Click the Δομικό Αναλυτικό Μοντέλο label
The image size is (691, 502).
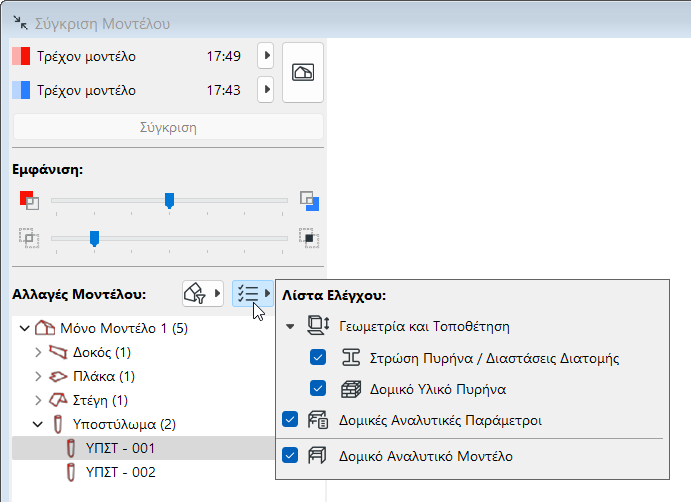pyautogui.click(x=426, y=456)
